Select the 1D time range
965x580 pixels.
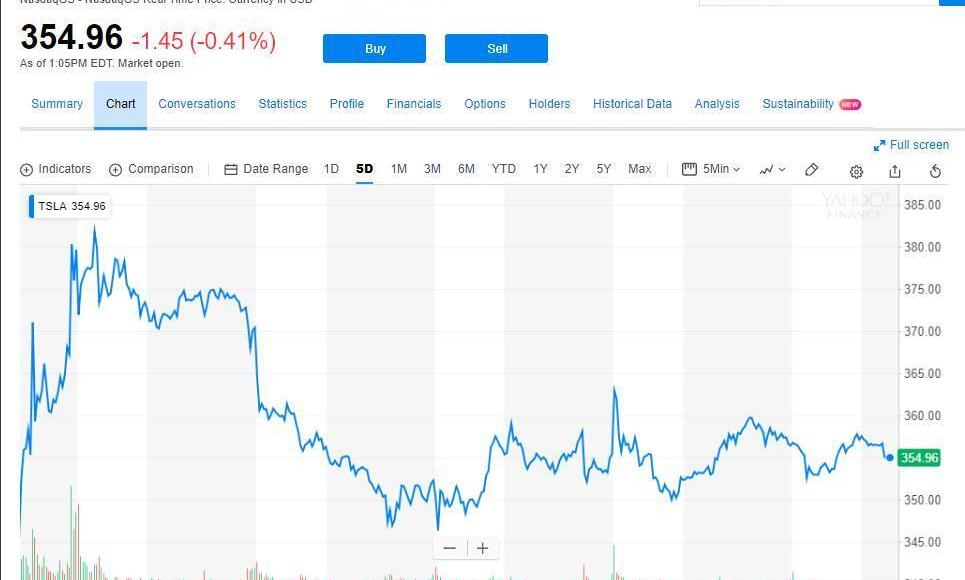[331, 169]
